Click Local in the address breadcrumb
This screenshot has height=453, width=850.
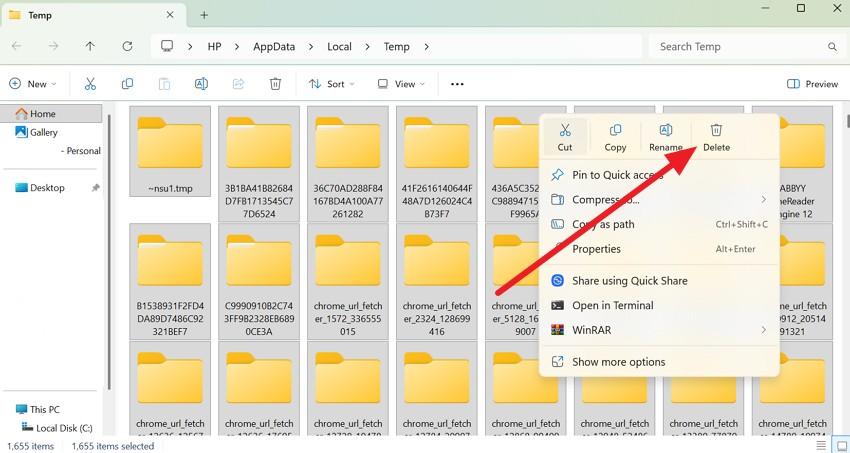[x=339, y=47]
